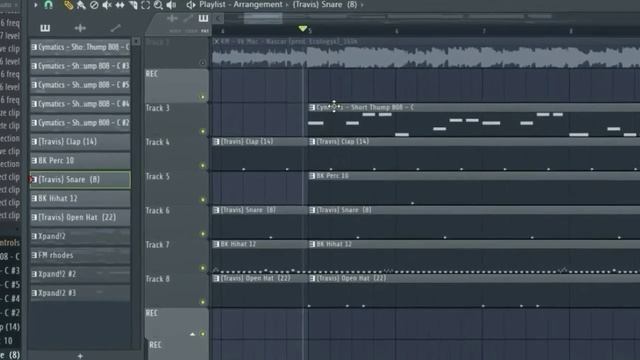Click pattern icon of FM rhodes in picker

pos(34,255)
